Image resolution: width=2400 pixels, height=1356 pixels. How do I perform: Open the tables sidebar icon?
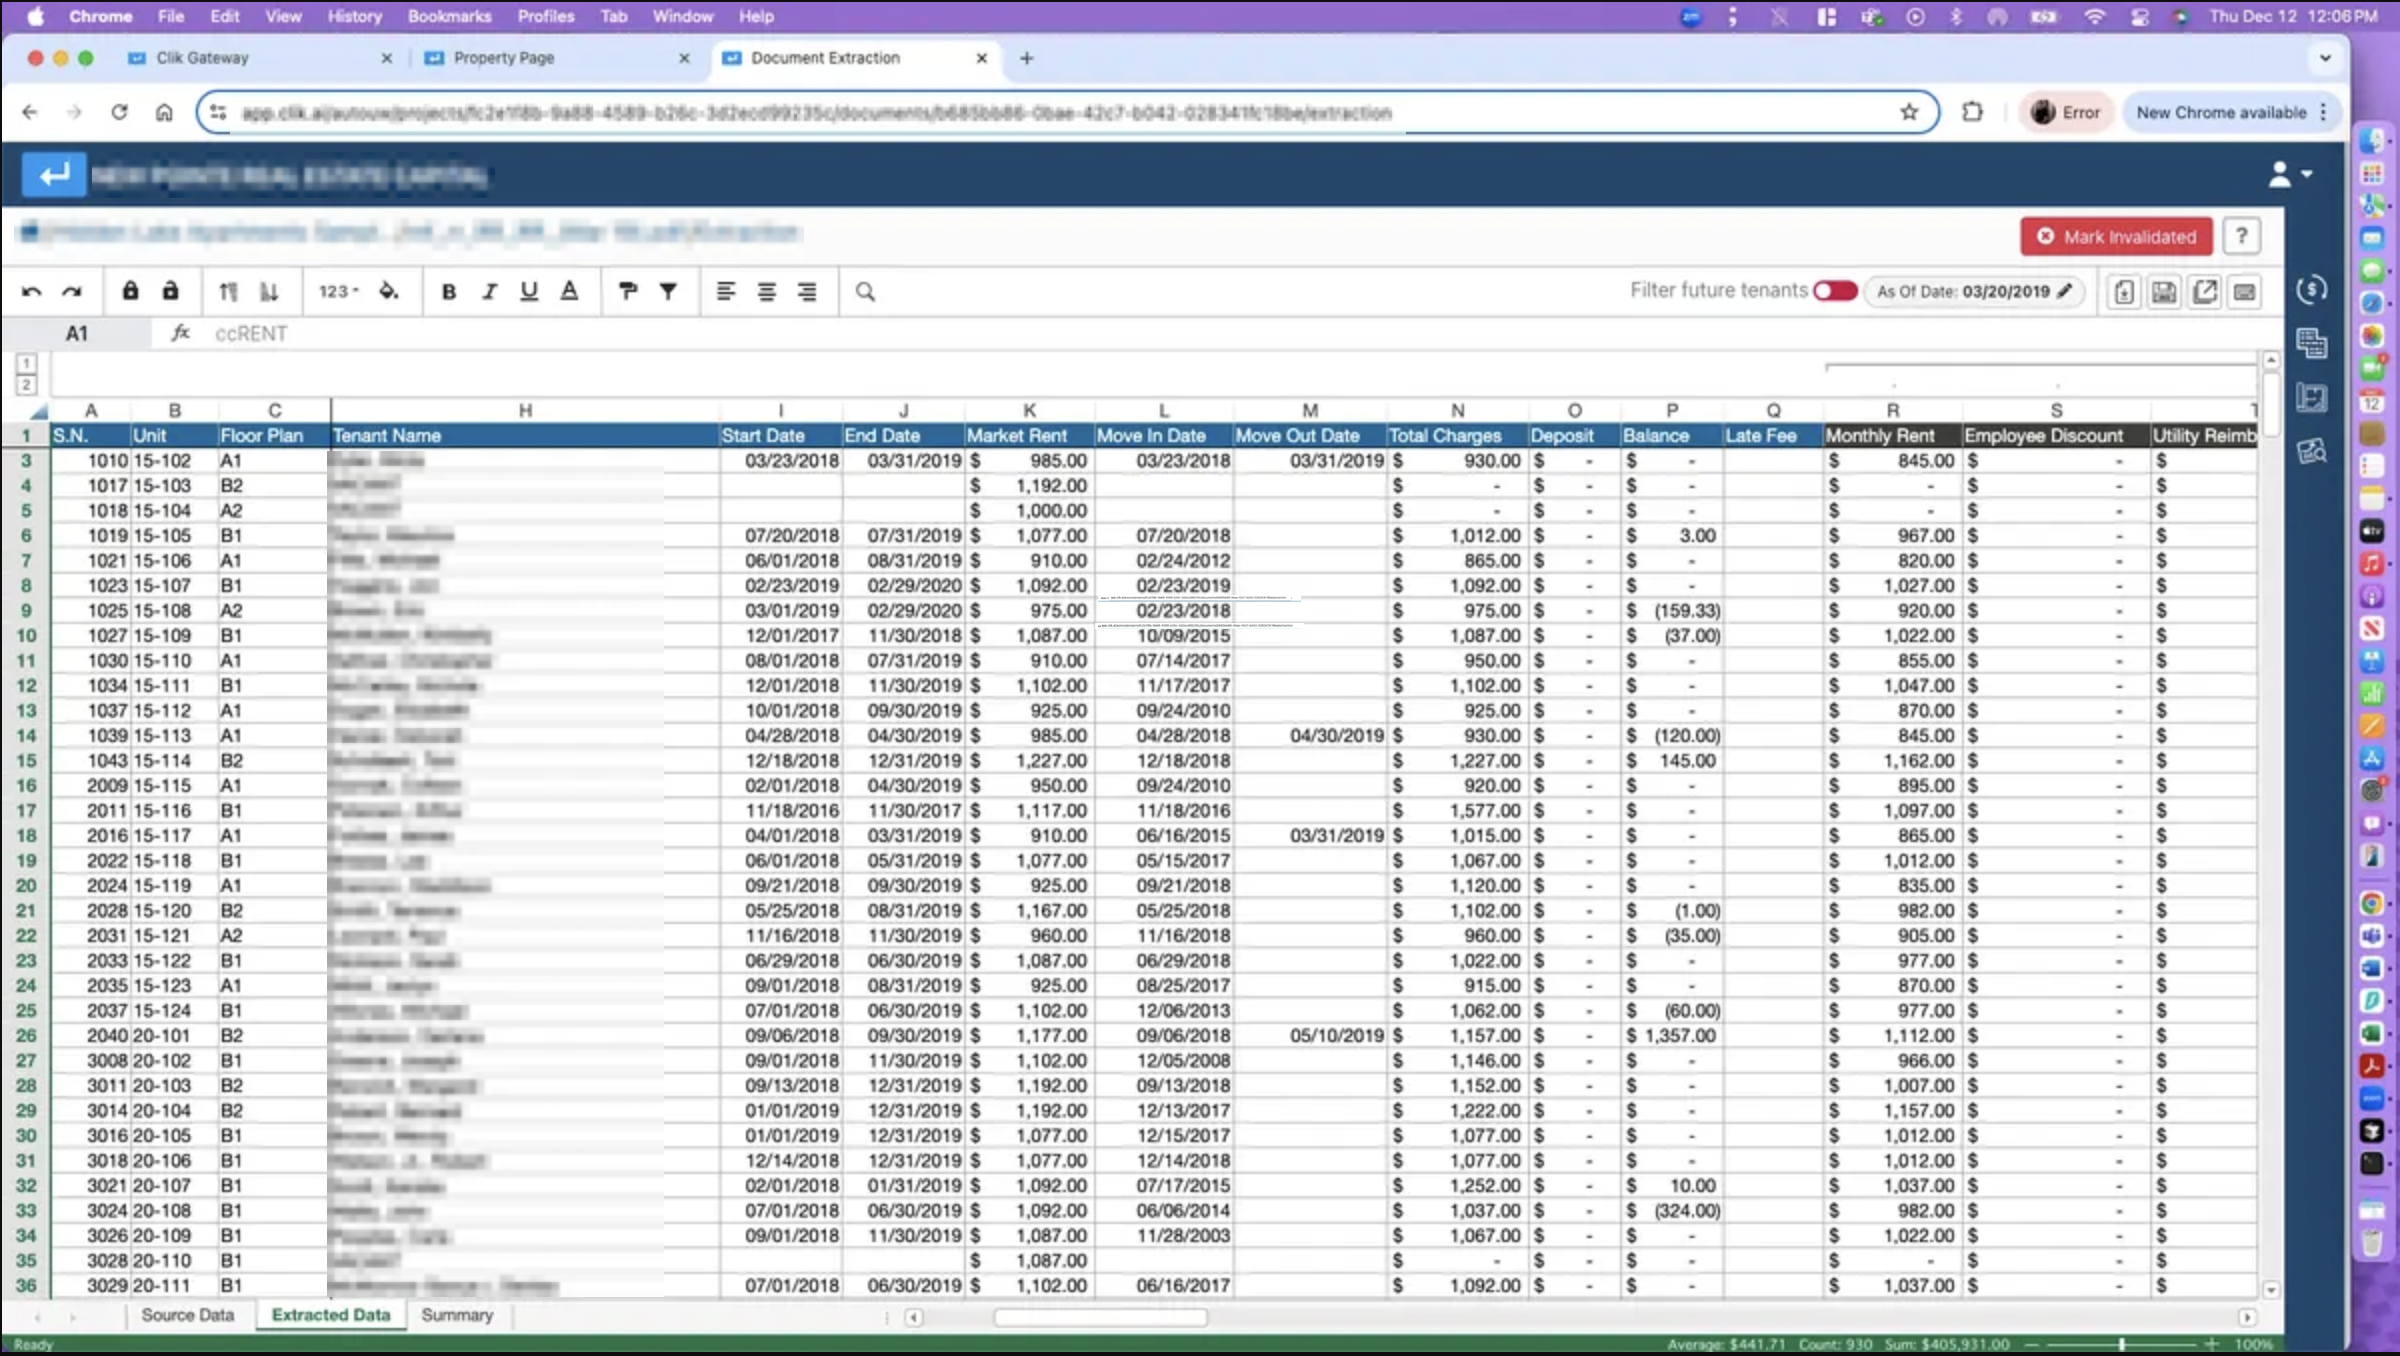tap(2312, 343)
